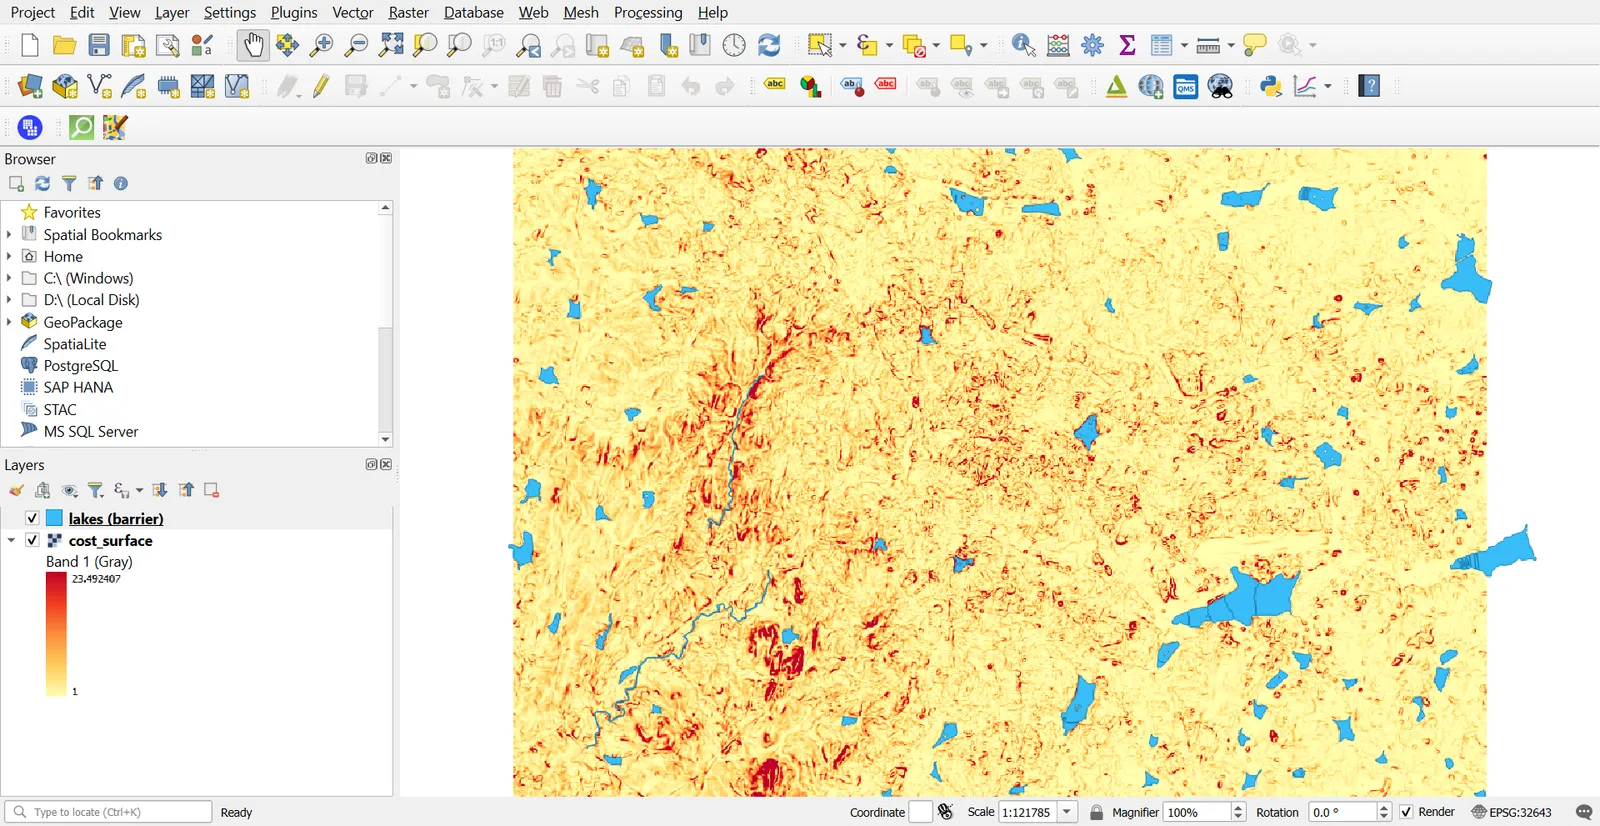This screenshot has height=826, width=1600.
Task: Open the Data Source Manager icon
Action: (x=30, y=86)
